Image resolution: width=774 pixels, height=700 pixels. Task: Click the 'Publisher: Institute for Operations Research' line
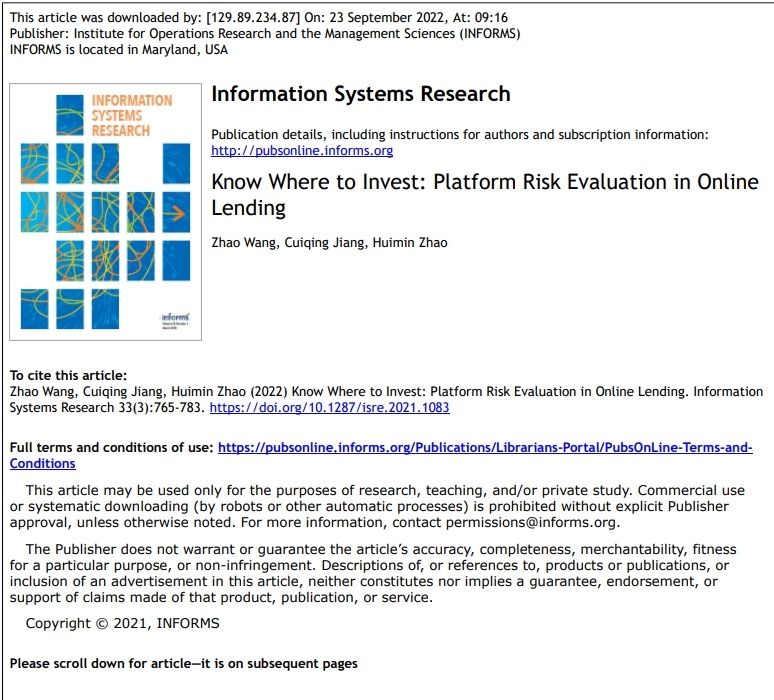tap(265, 34)
